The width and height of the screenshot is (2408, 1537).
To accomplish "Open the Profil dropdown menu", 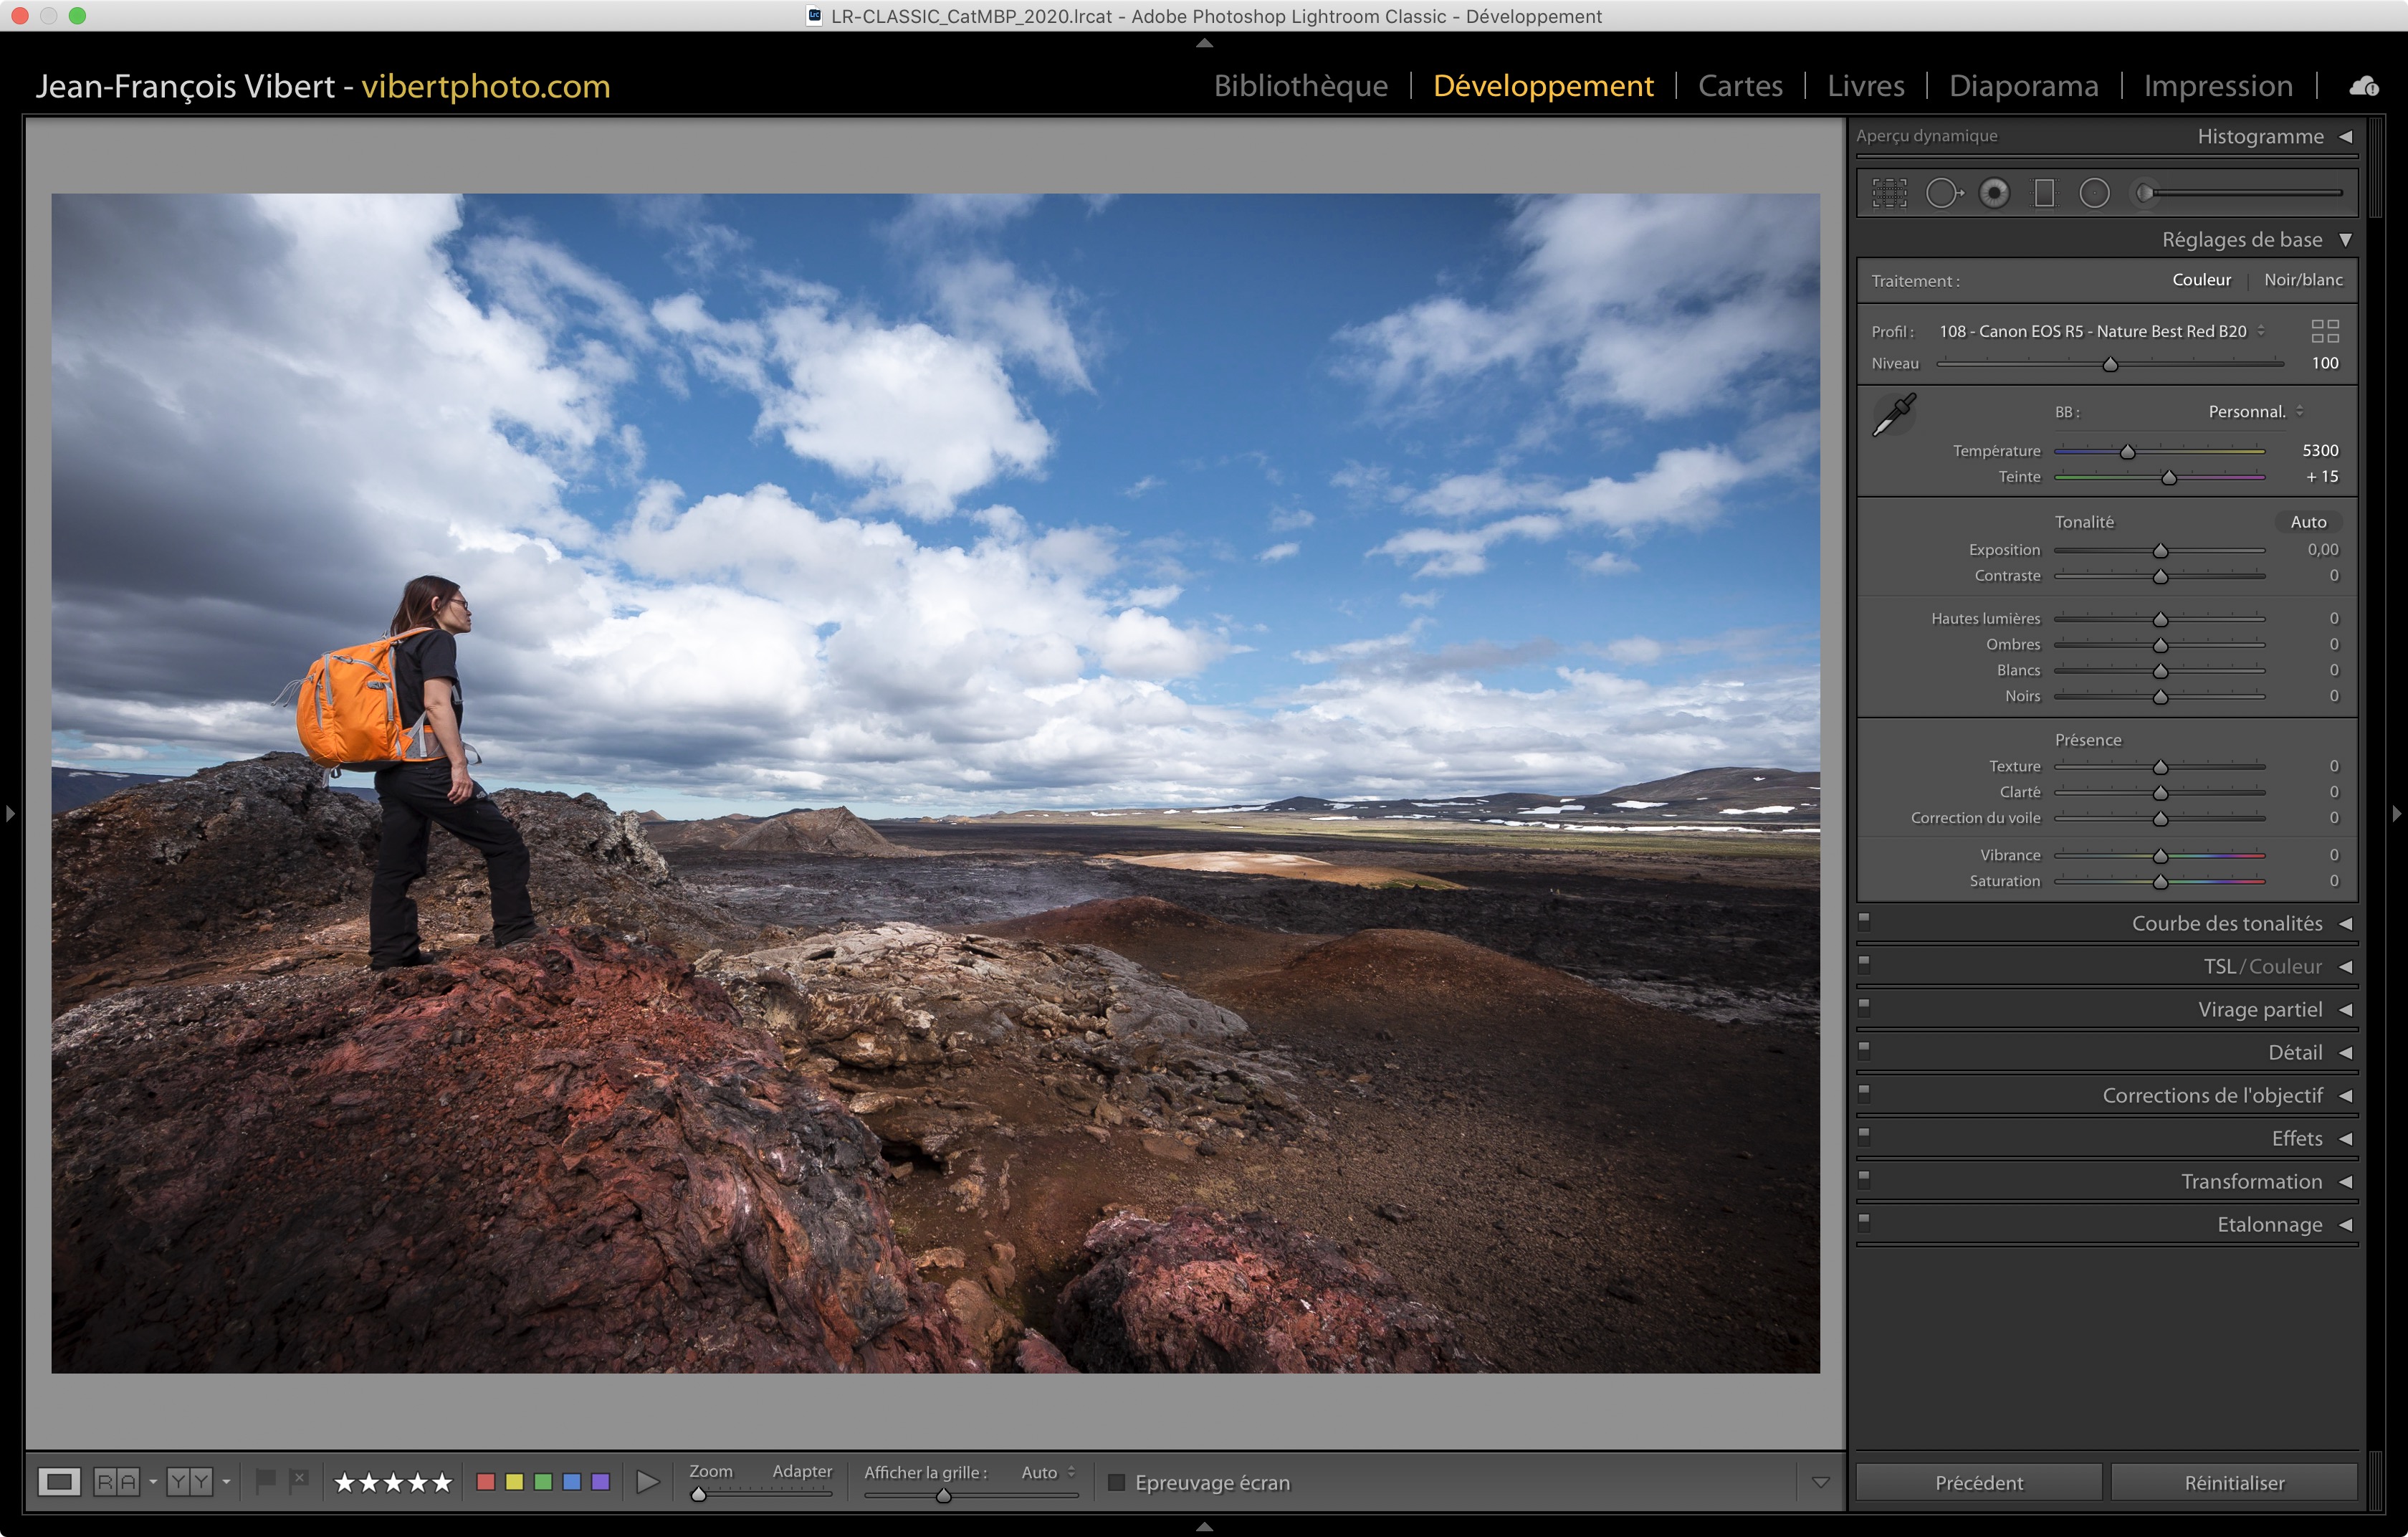I will tap(2100, 331).
